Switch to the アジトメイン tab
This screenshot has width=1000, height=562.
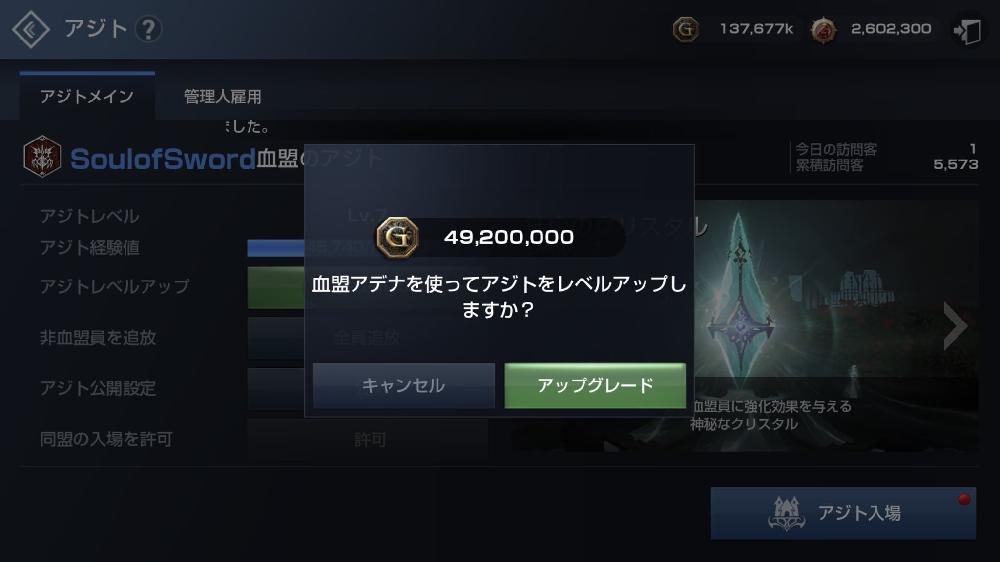pyautogui.click(x=87, y=96)
